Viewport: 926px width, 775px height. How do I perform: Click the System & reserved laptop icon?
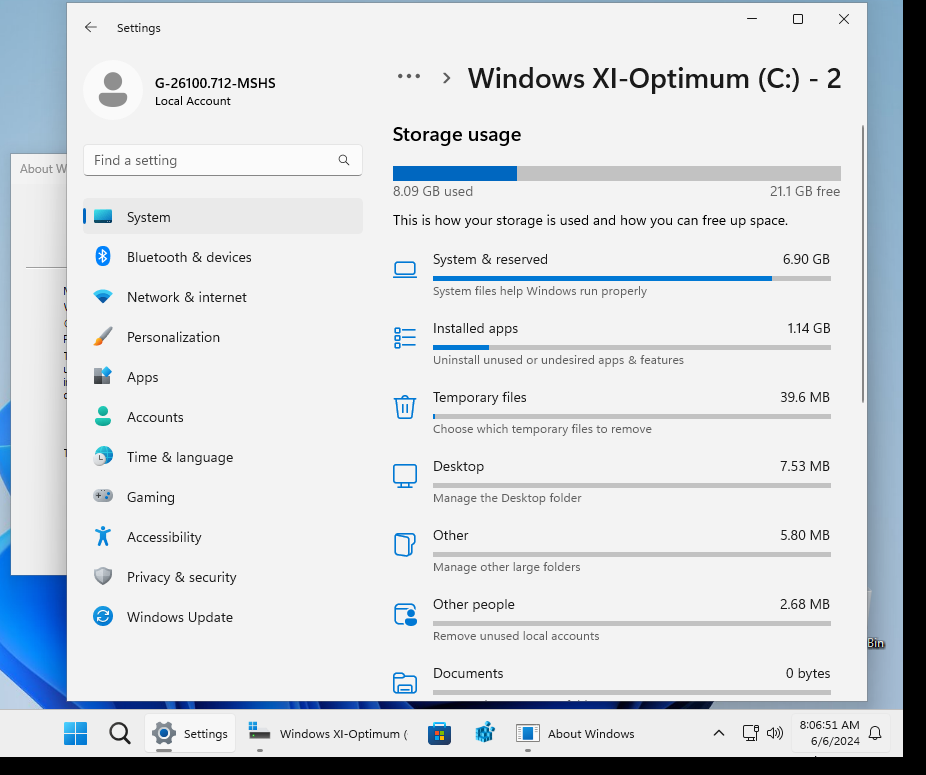[x=405, y=269]
